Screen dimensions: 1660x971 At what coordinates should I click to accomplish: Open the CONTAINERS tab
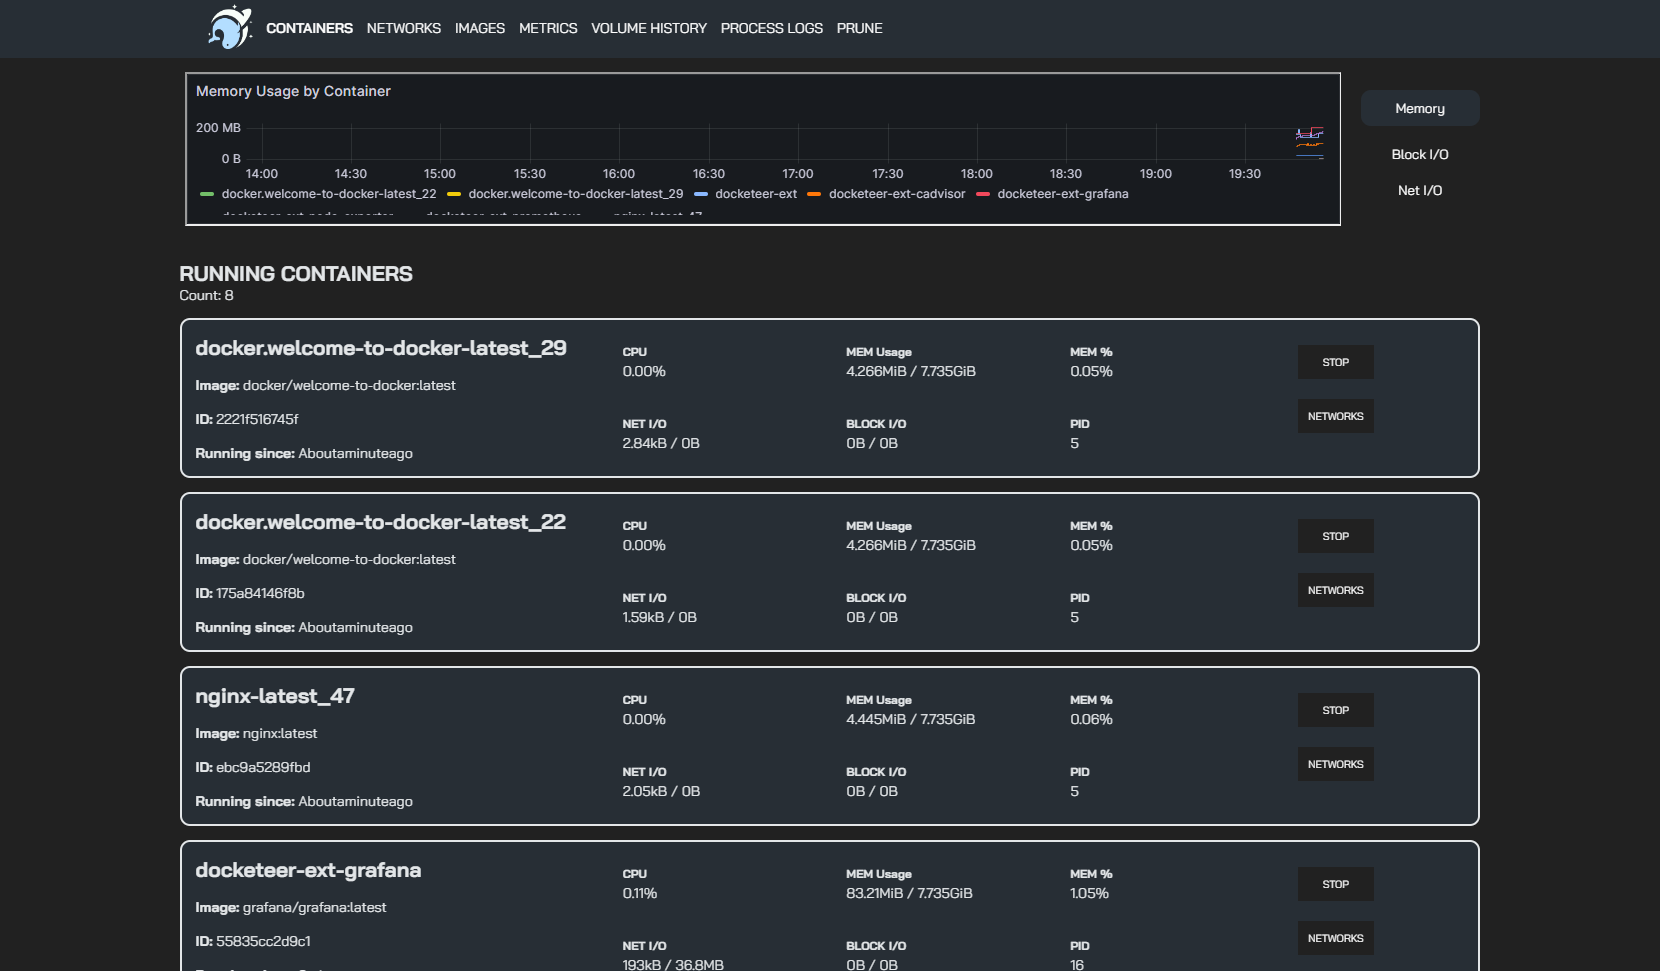(x=309, y=28)
